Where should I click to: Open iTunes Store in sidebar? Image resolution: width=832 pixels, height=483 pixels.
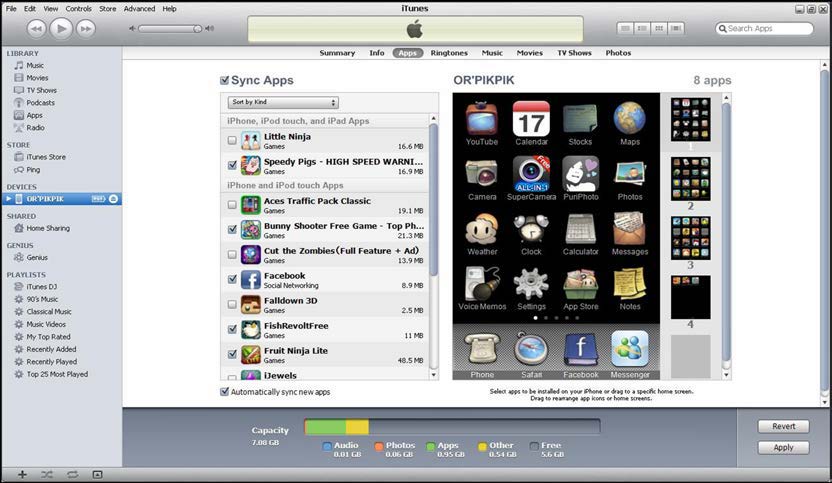pyautogui.click(x=46, y=157)
